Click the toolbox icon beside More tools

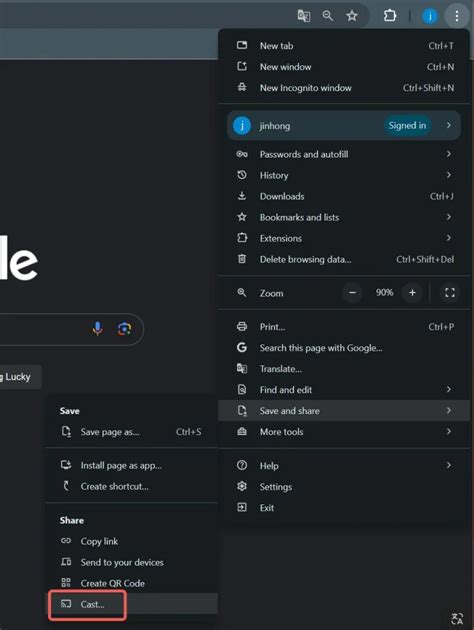(x=242, y=432)
